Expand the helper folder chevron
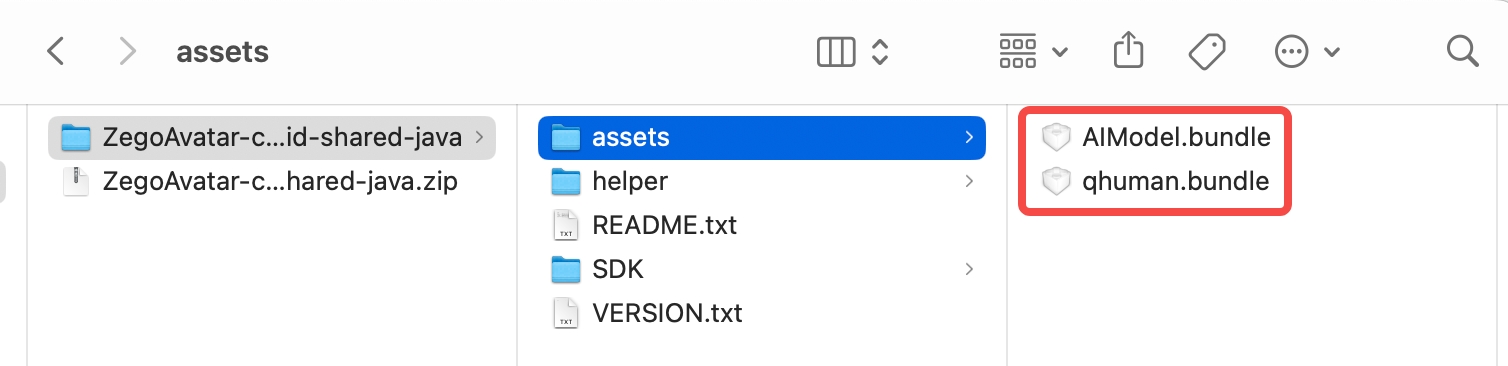Screen dimensions: 1508x366 click(969, 181)
